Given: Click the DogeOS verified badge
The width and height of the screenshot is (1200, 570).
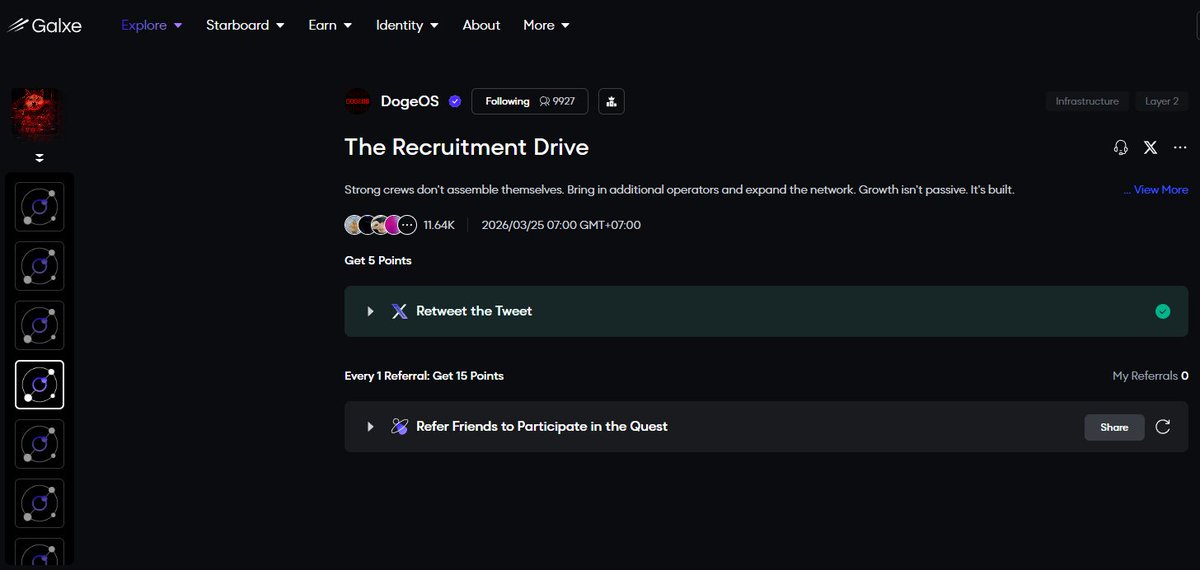Looking at the screenshot, I should [455, 101].
